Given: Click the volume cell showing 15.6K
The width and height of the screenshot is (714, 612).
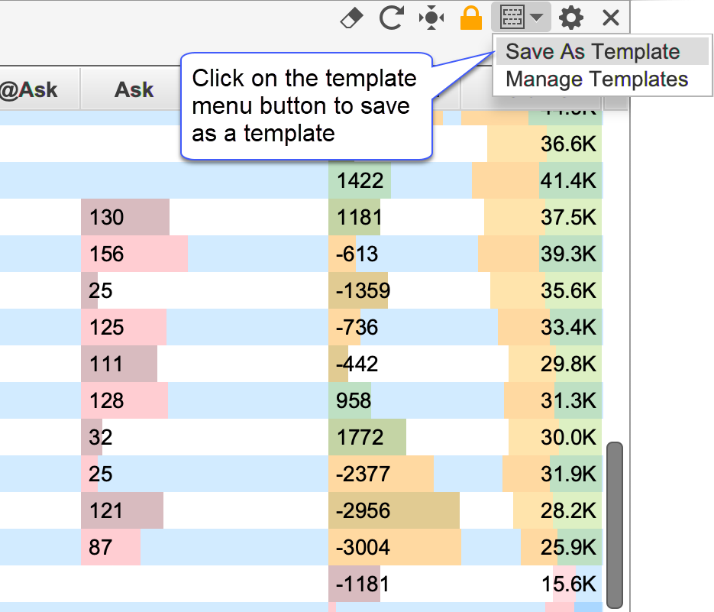Looking at the screenshot, I should coord(568,584).
